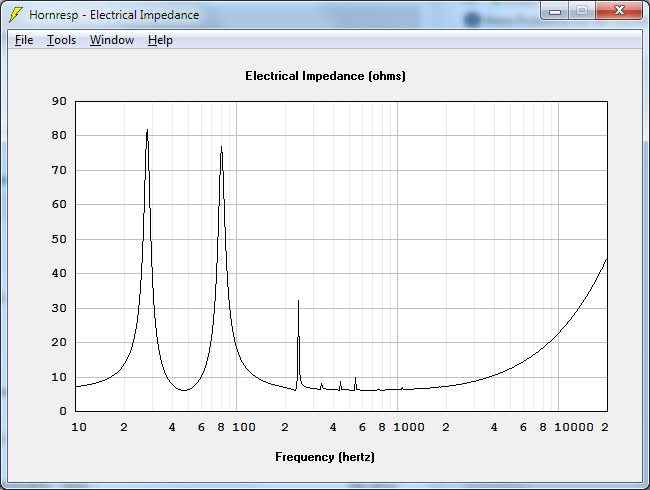
Task: Click the Frequency (hertz) axis label
Action: 325,457
